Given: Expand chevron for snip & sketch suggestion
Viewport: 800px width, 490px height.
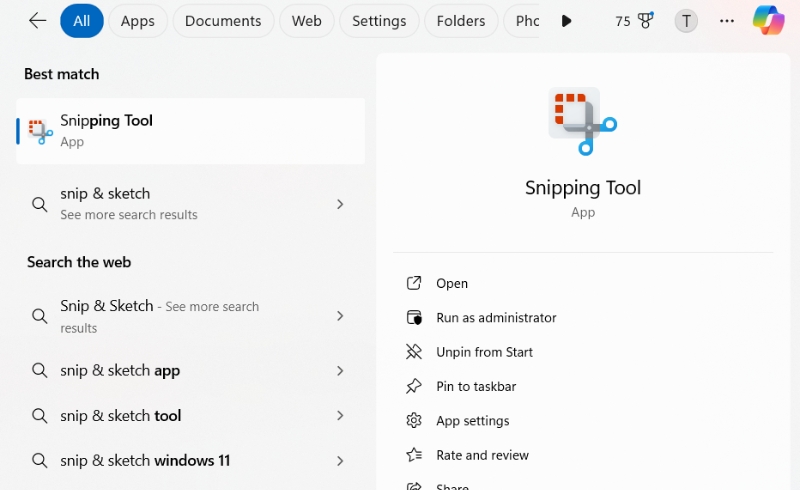Looking at the screenshot, I should click(x=340, y=204).
